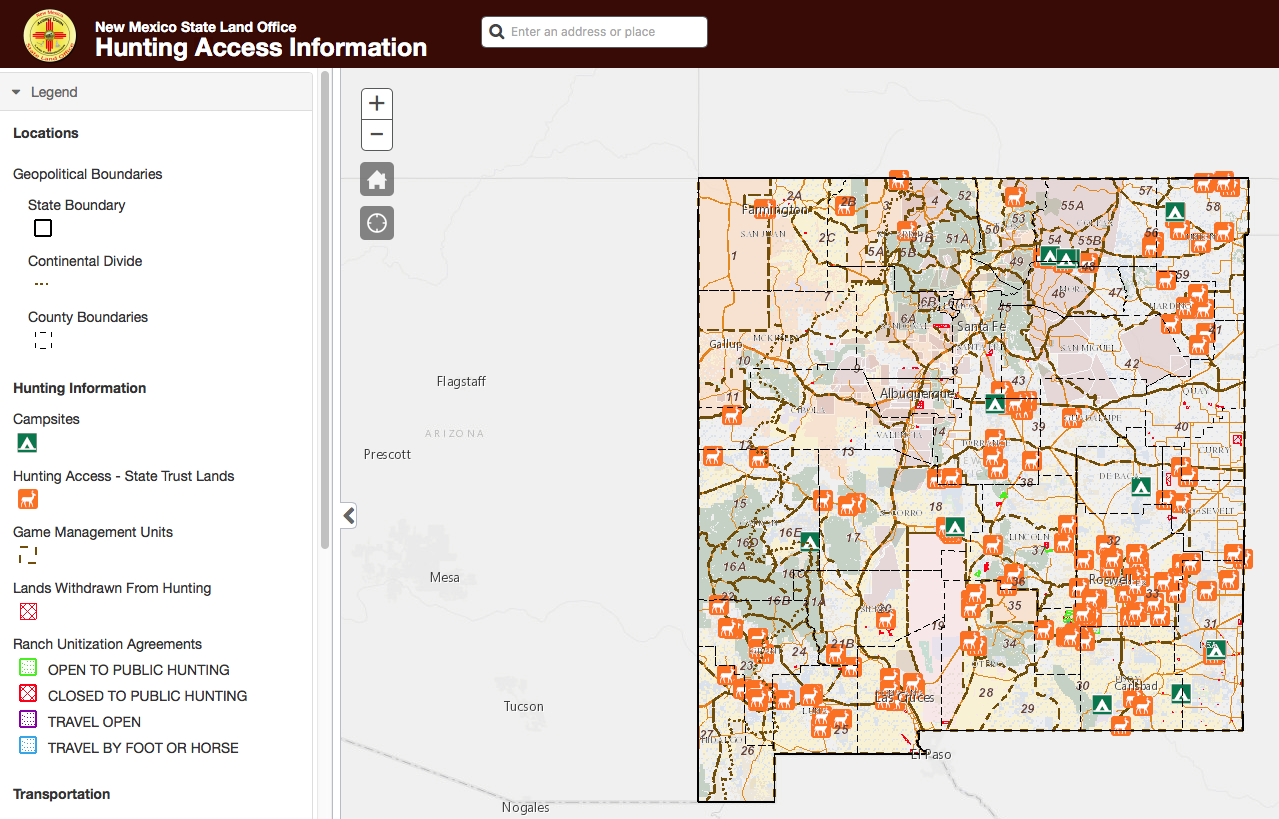Click the search magnifier icon
The image size is (1279, 819).
coord(496,32)
